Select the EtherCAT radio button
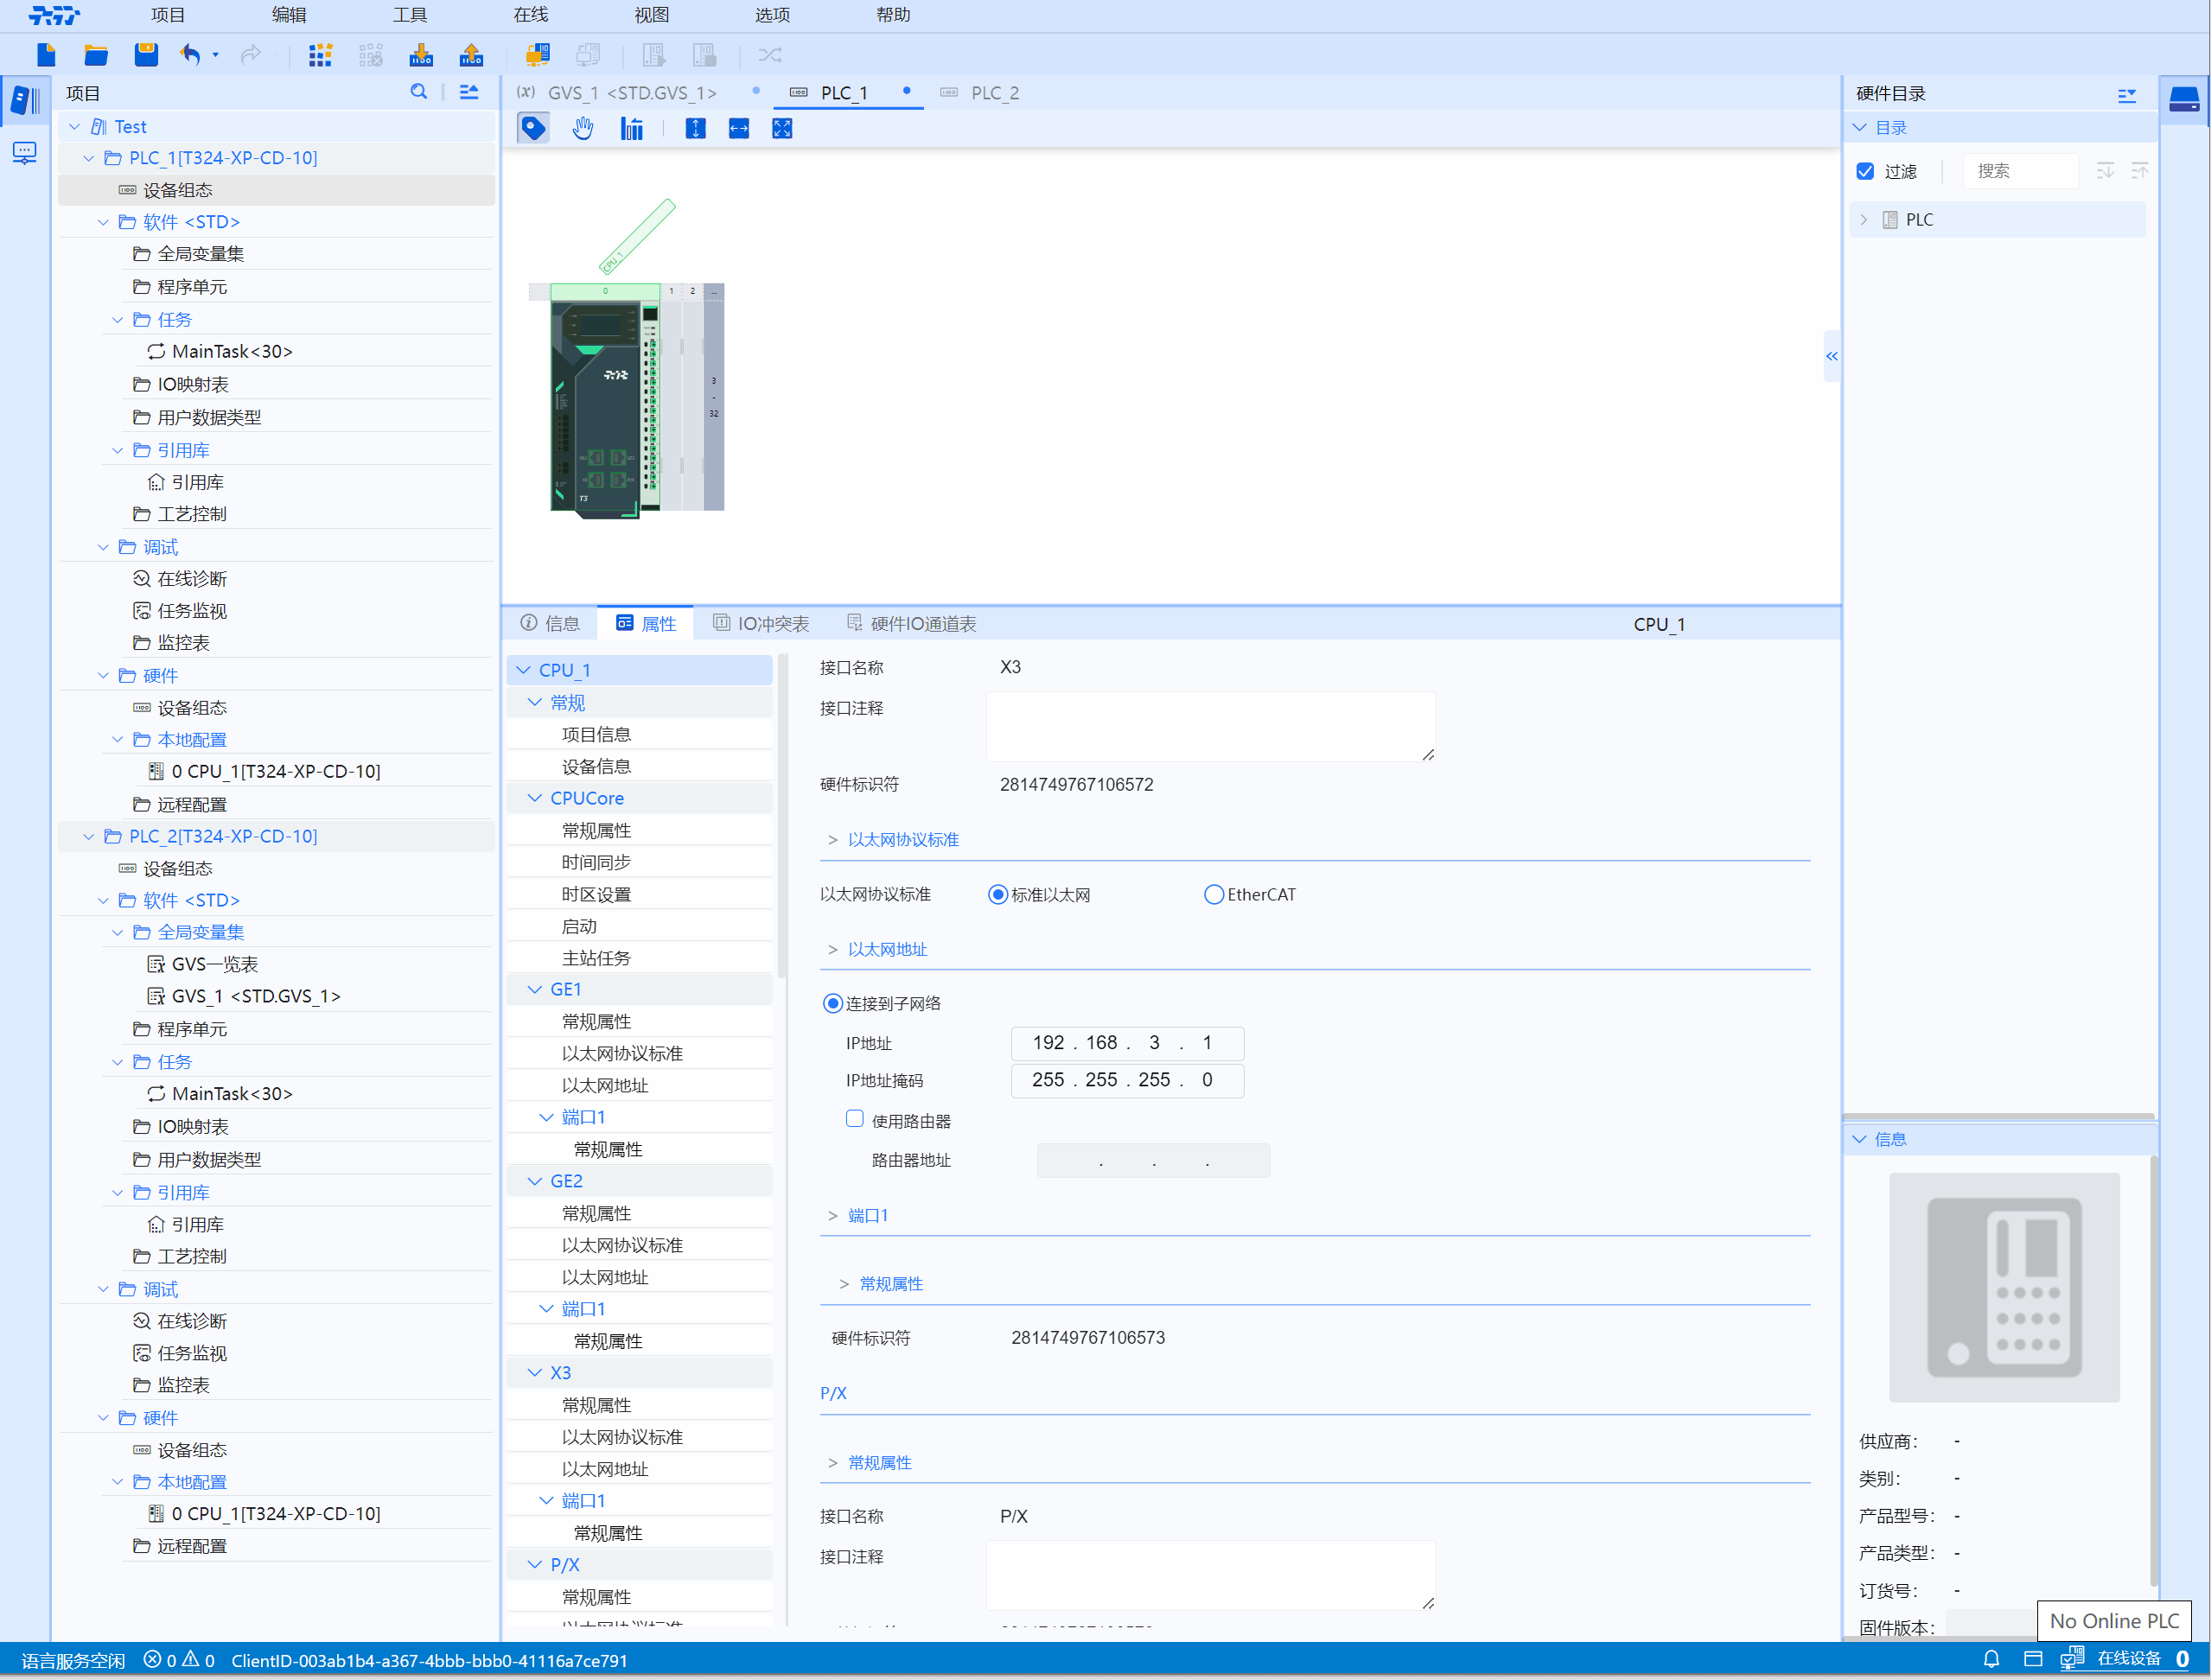This screenshot has height=1680, width=2211. pos(1213,894)
